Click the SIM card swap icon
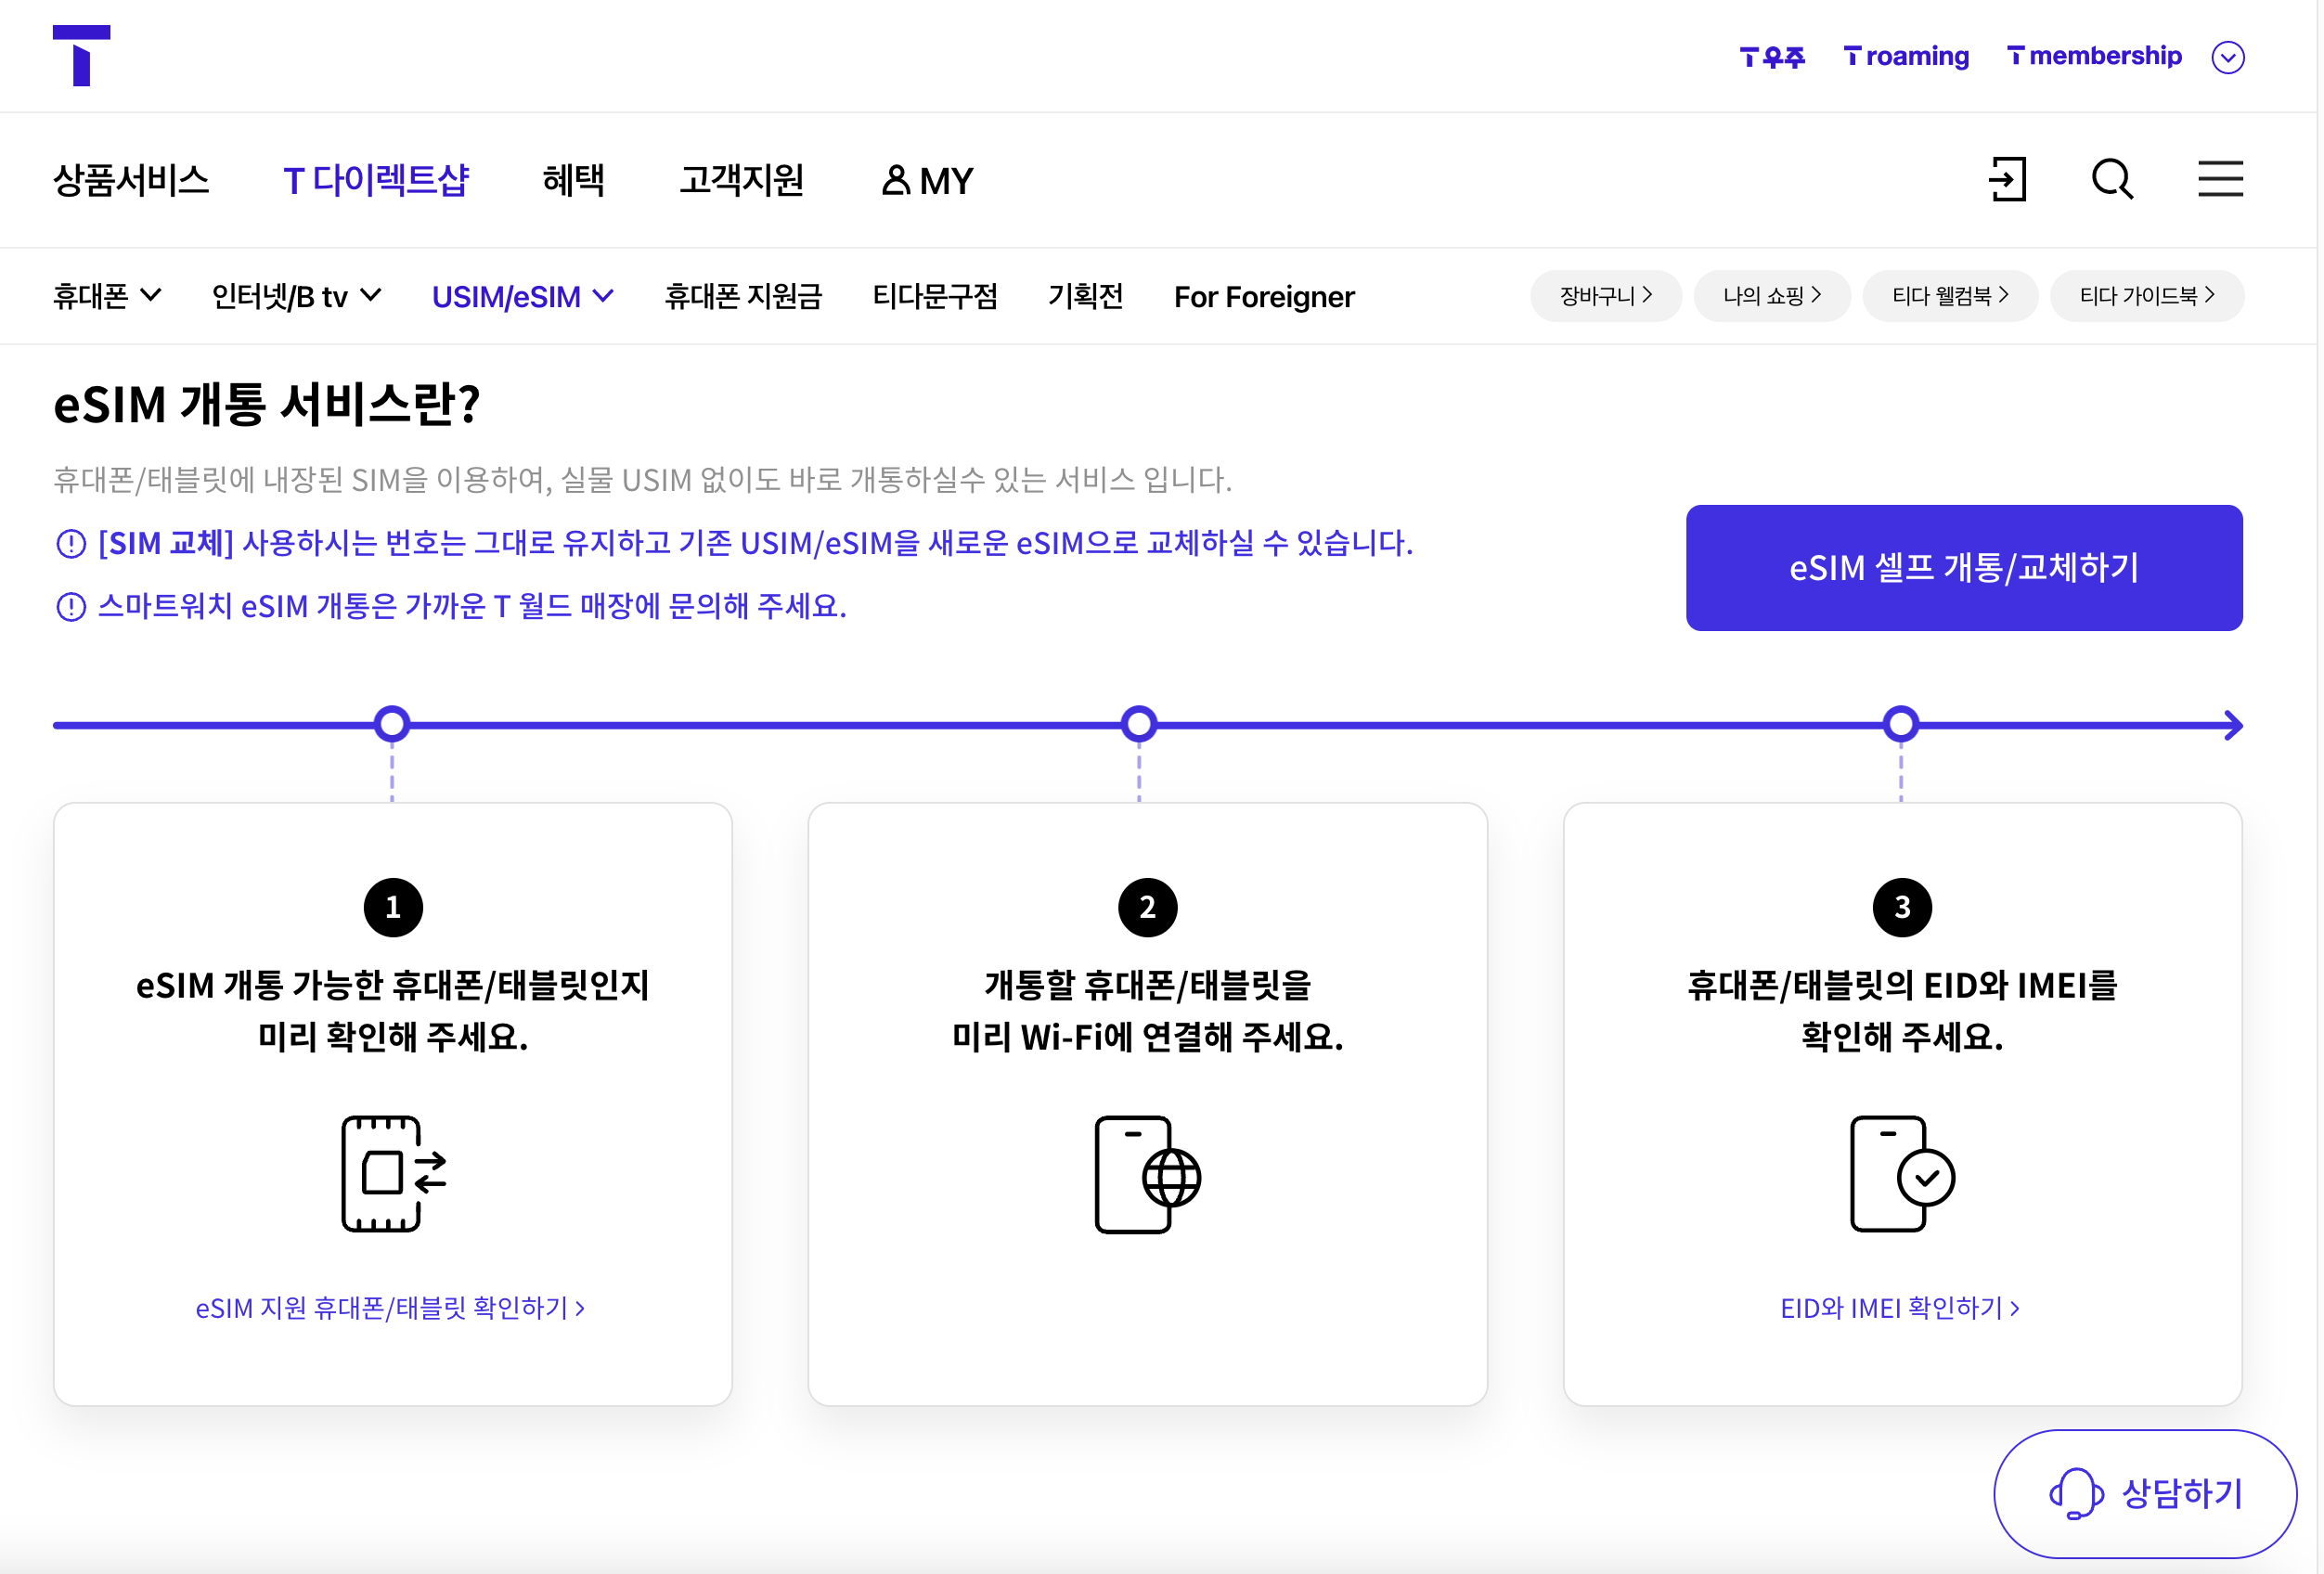Screen dimensions: 2324x1574 [x=393, y=1174]
